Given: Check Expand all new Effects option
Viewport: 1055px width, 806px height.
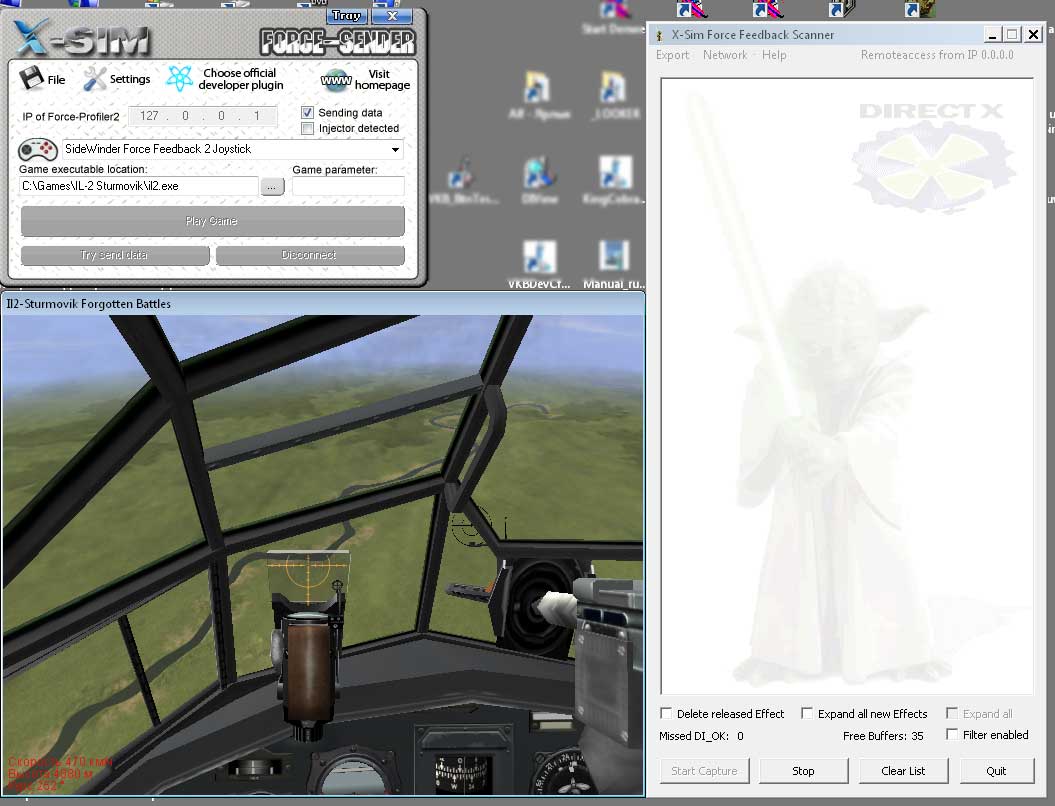Looking at the screenshot, I should point(808,714).
